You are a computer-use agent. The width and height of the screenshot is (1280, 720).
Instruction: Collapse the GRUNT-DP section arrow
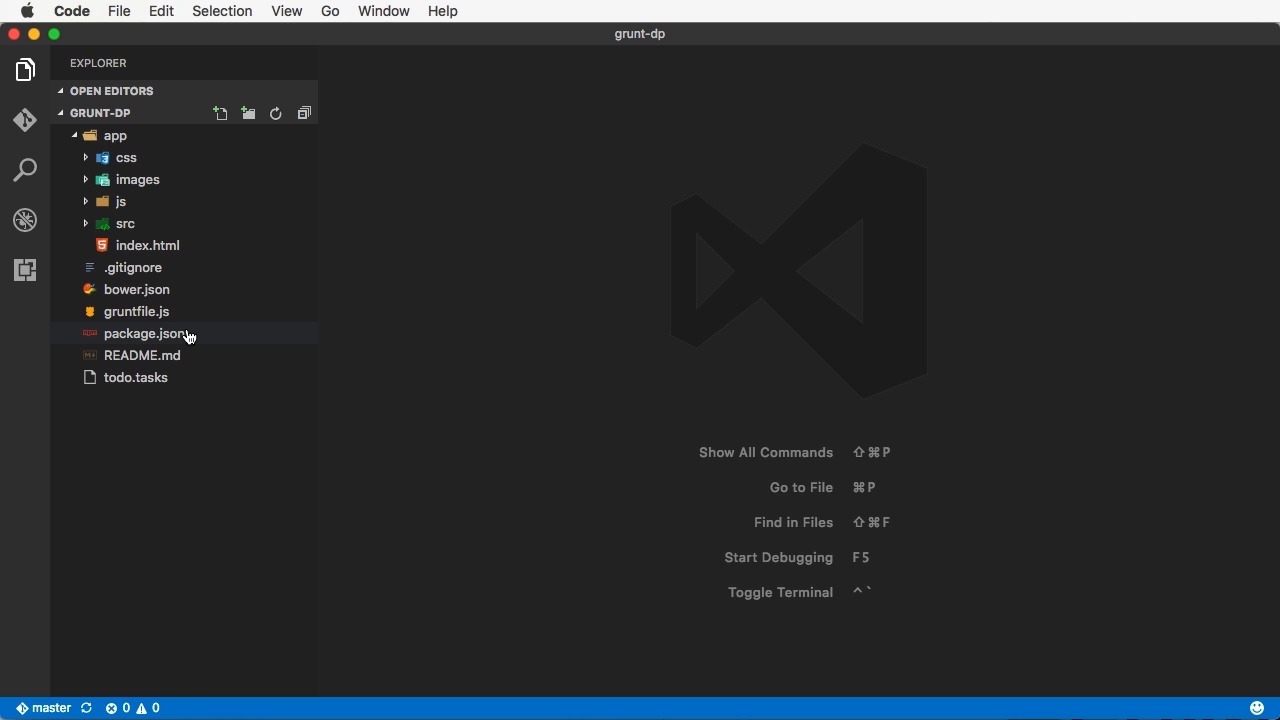pyautogui.click(x=61, y=113)
